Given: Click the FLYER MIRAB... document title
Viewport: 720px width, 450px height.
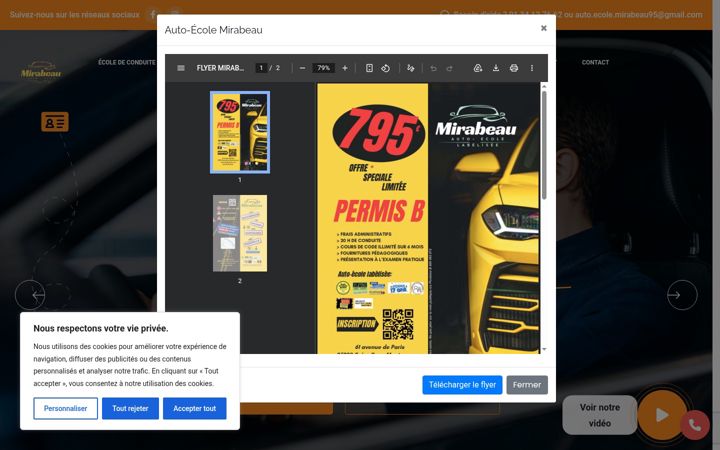Looking at the screenshot, I should point(220,68).
